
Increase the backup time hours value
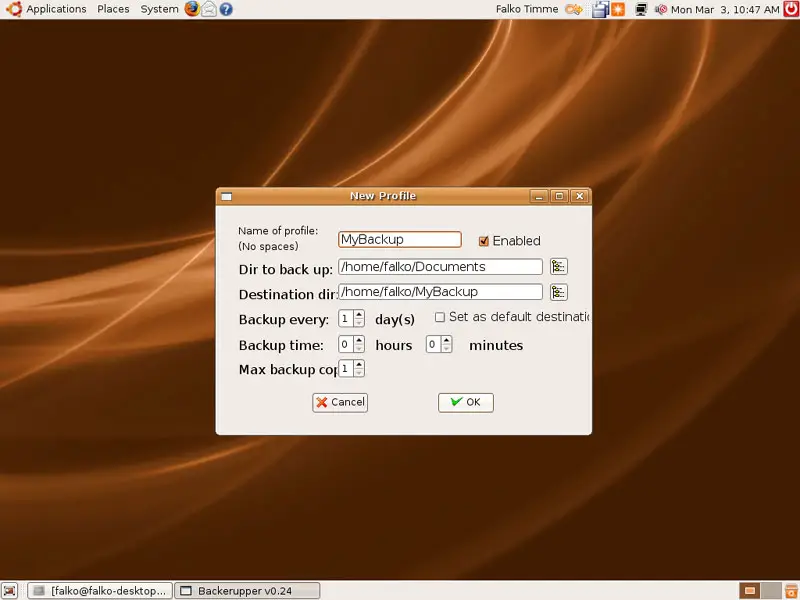[359, 340]
